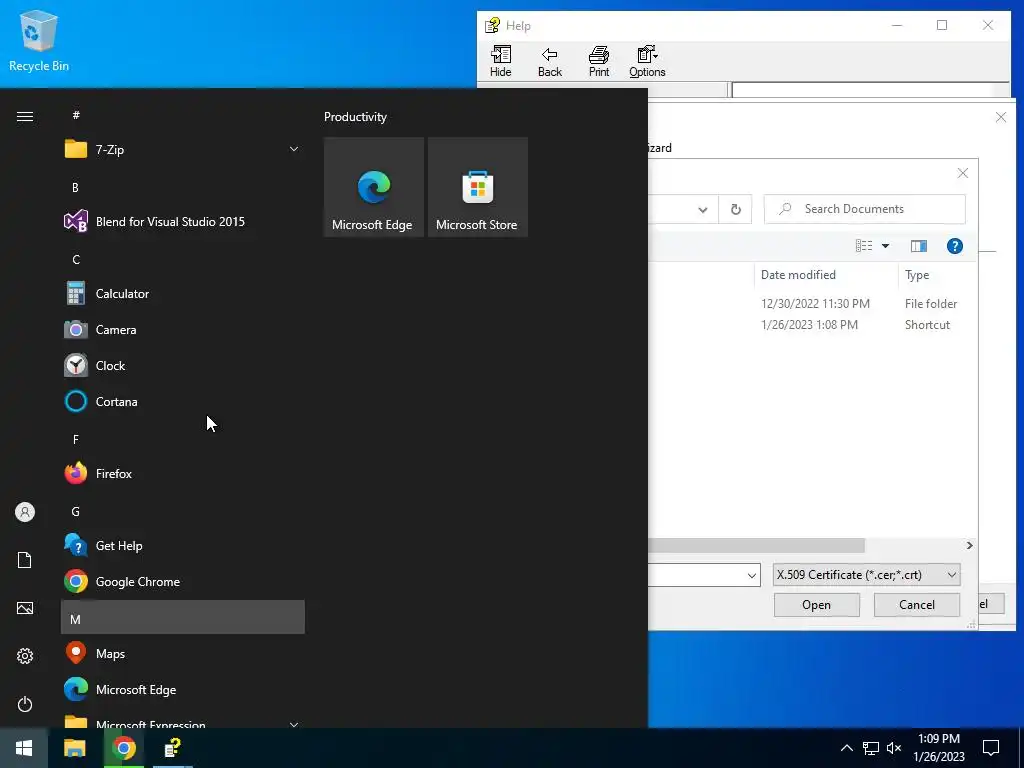1024x768 pixels.
Task: Click the taskbar clock showing 1:09 PM
Action: (938, 748)
